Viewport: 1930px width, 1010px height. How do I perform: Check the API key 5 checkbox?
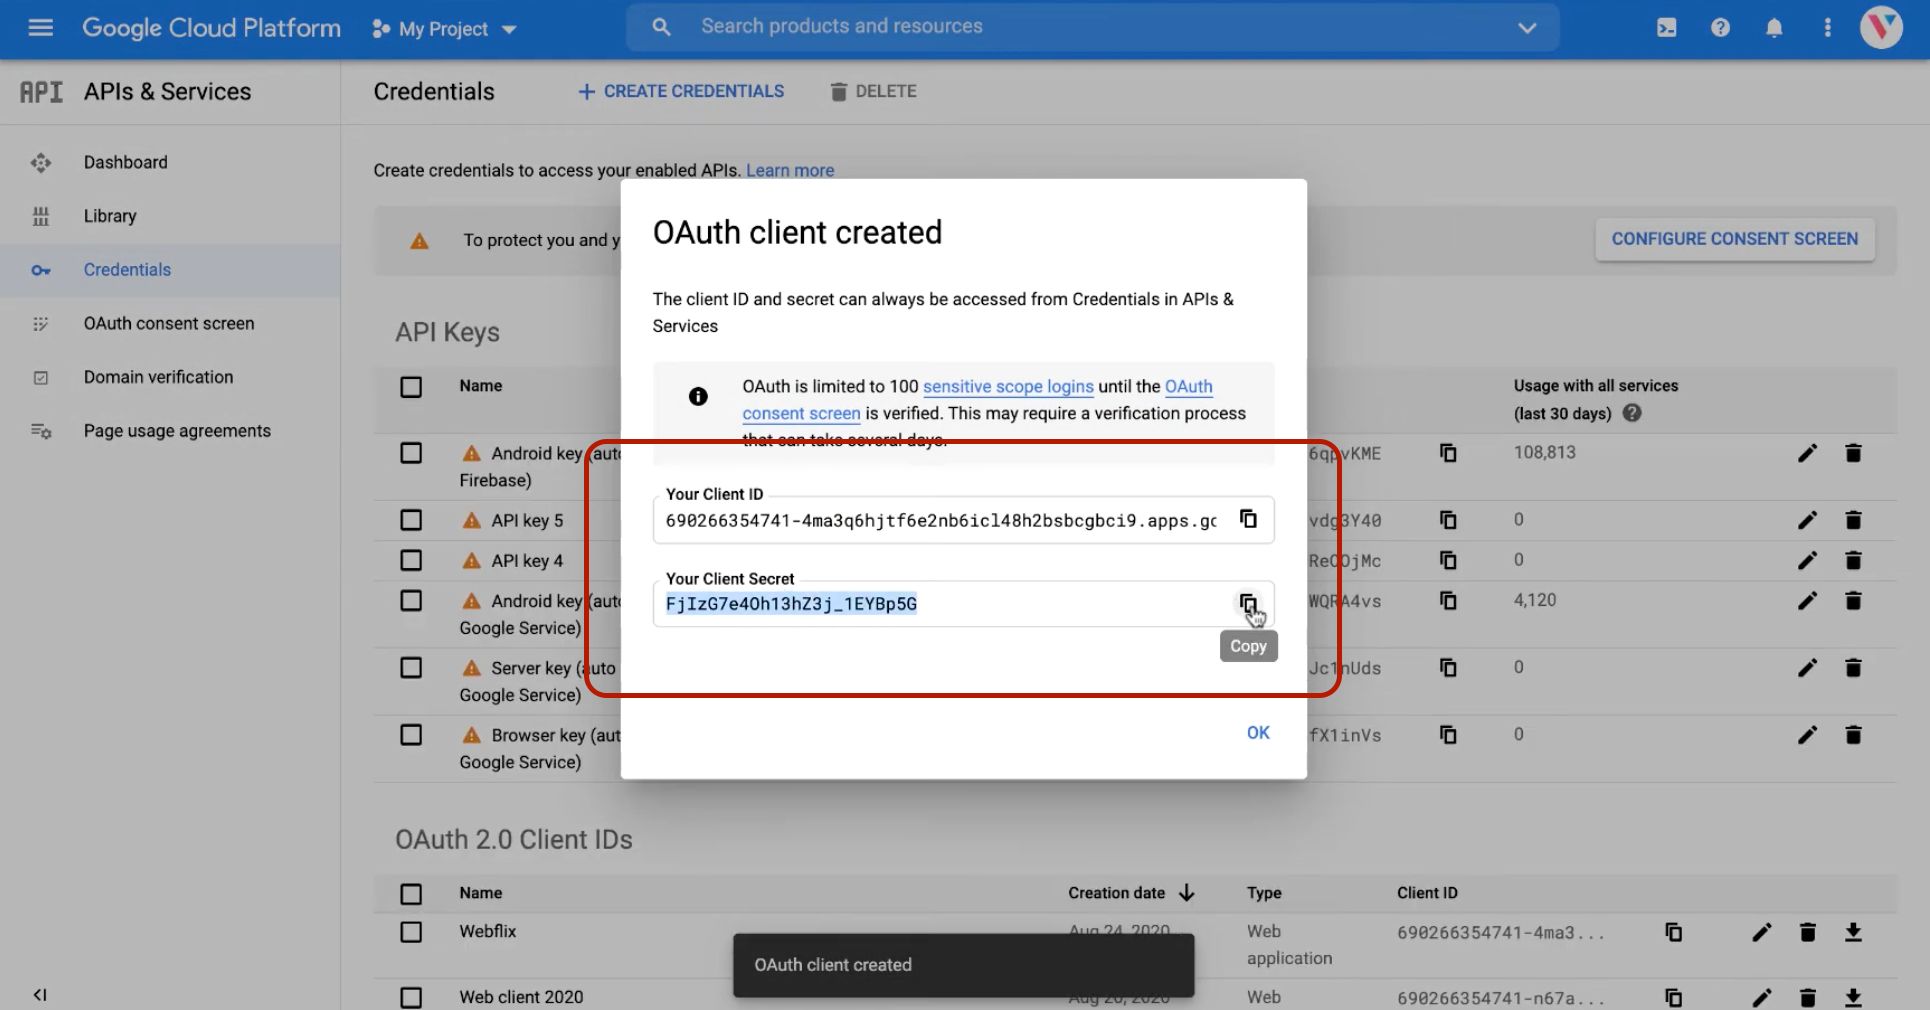tap(411, 520)
